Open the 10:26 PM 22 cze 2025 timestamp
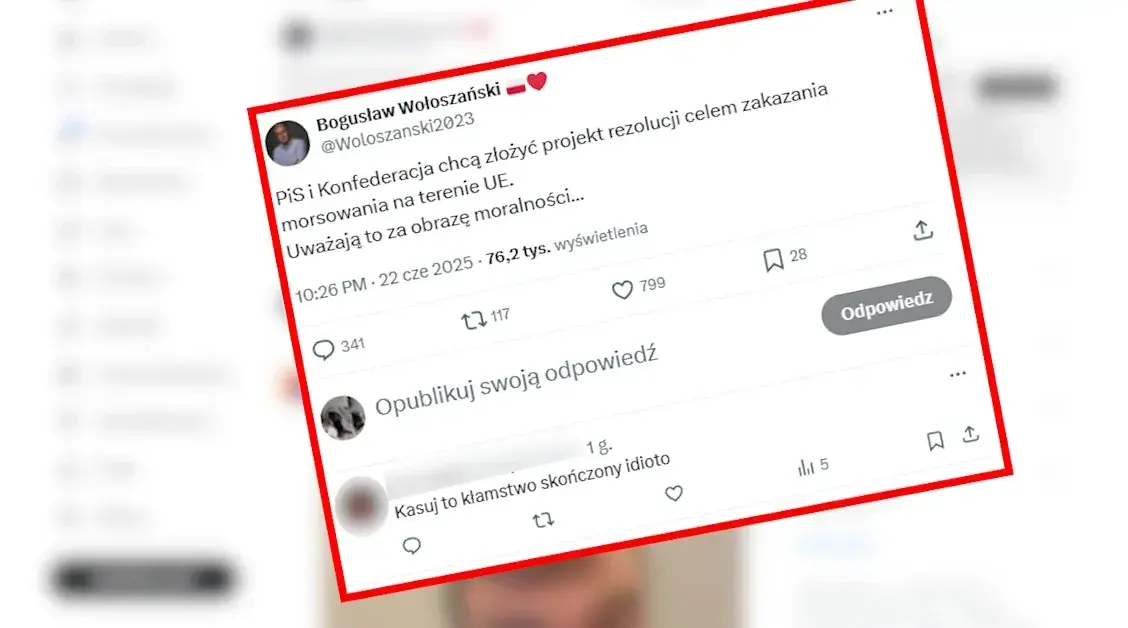The width and height of the screenshot is (1128, 628). (384, 279)
